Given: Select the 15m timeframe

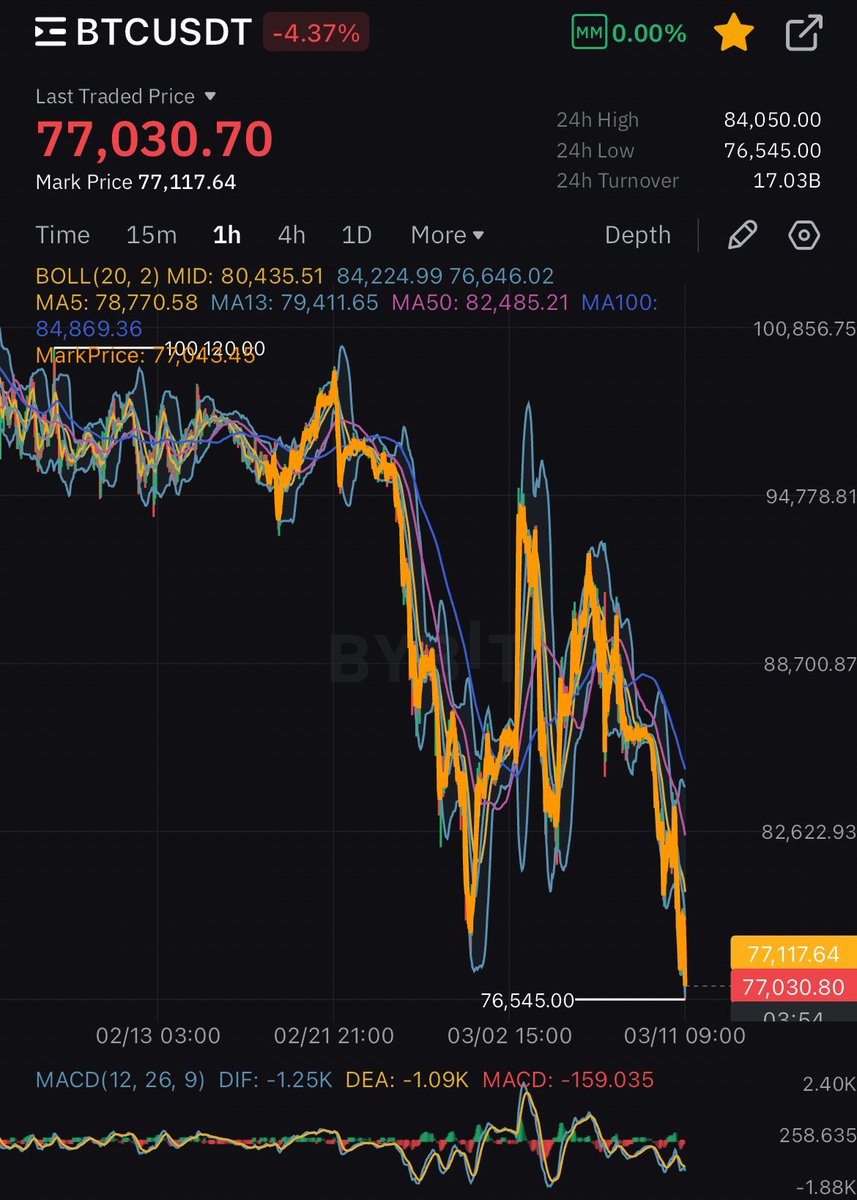Looking at the screenshot, I should 151,235.
